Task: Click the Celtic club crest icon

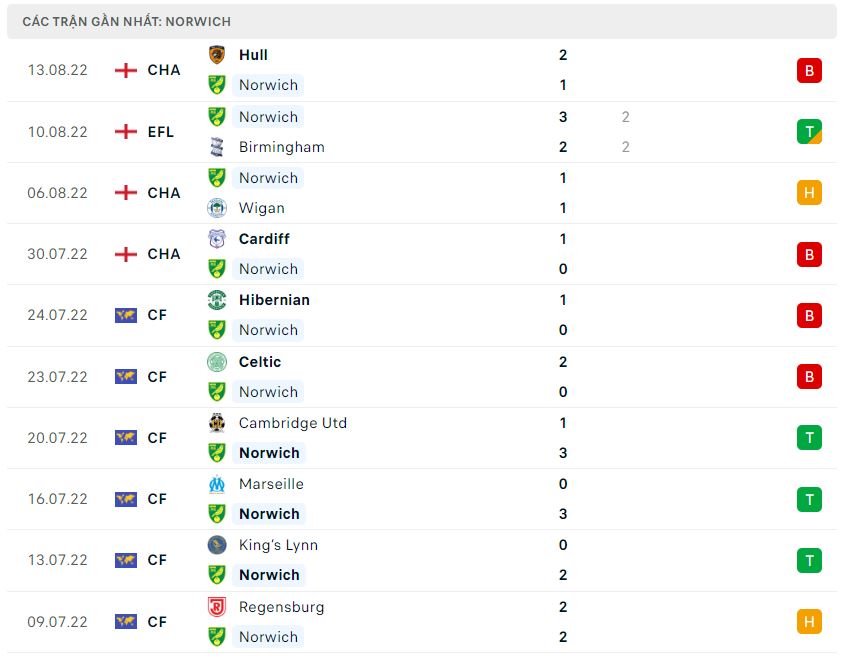Action: 217,362
